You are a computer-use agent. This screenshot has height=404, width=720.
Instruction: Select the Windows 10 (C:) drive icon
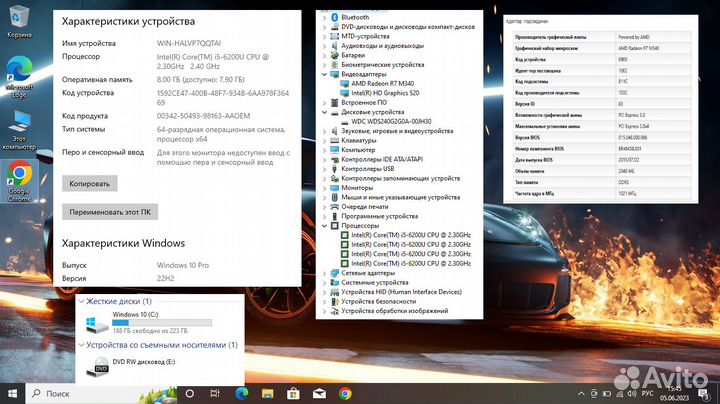pyautogui.click(x=97, y=325)
